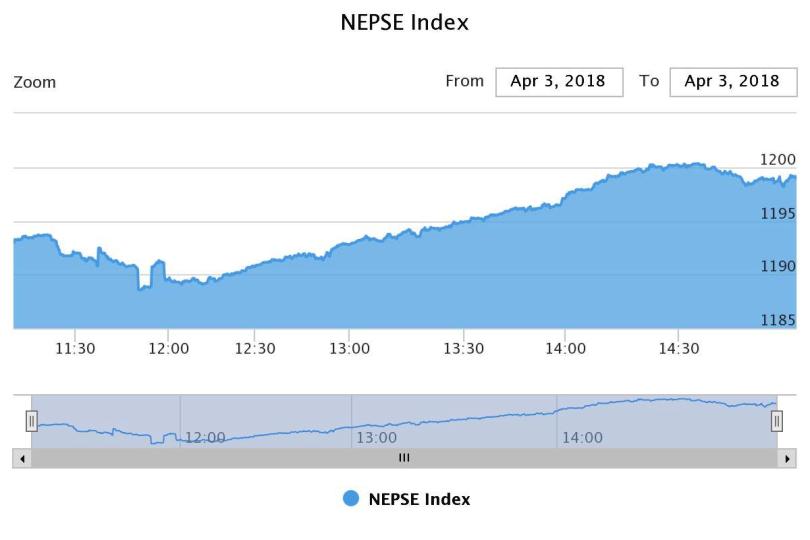
Task: Click the NEPSE Index chart title
Action: coord(405,22)
